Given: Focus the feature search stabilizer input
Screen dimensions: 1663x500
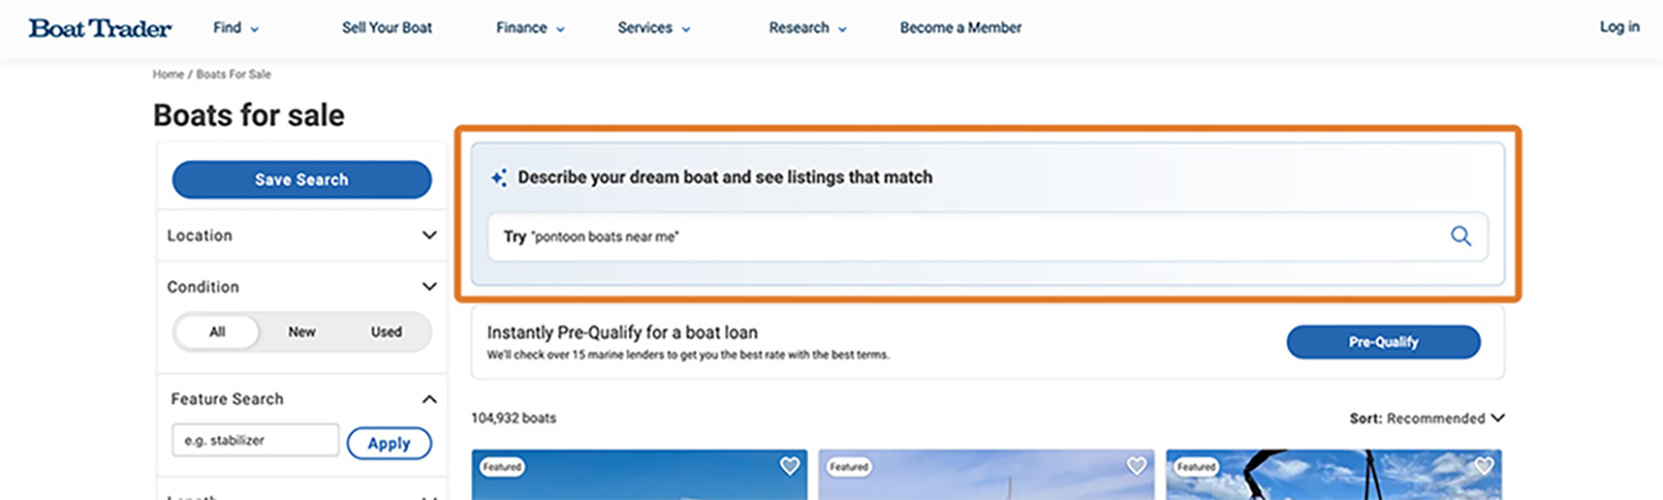Looking at the screenshot, I should pos(255,440).
